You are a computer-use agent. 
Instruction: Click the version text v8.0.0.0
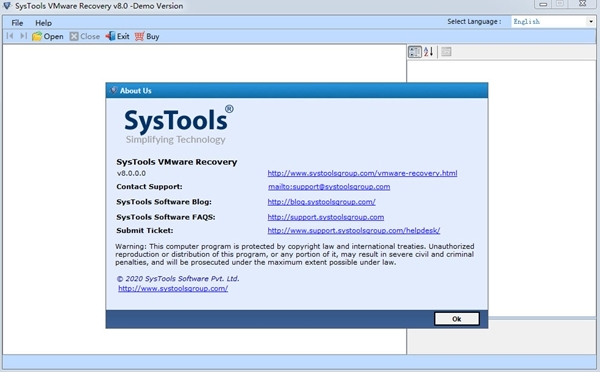click(x=131, y=173)
